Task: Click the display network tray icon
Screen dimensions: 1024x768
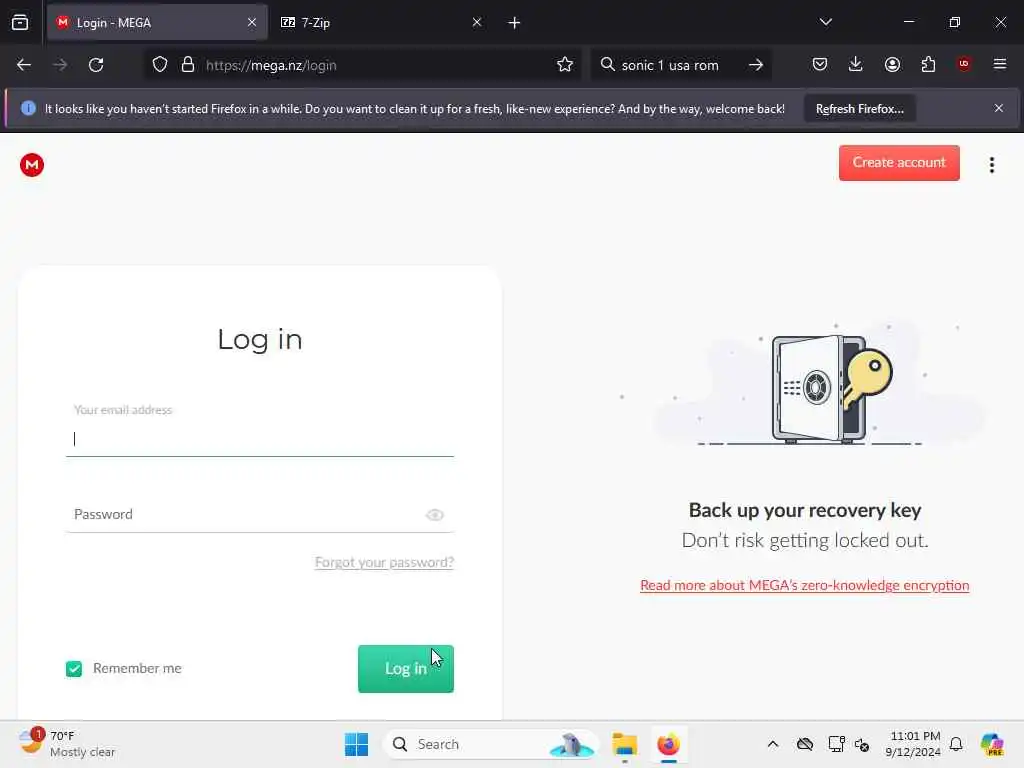Action: [837, 744]
